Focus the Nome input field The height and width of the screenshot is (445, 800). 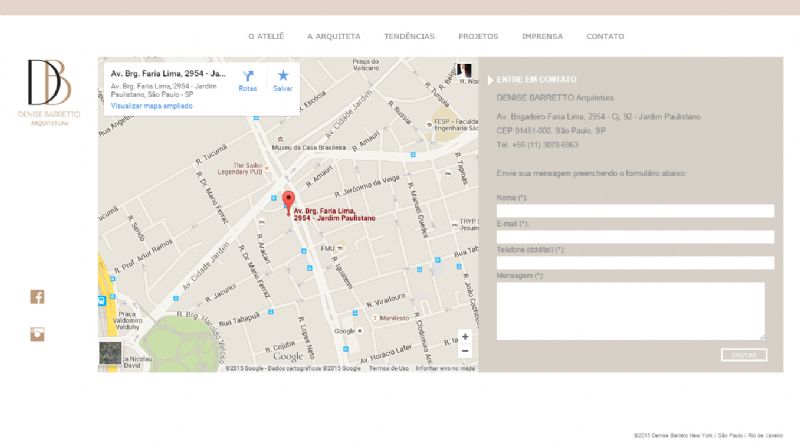pos(635,211)
